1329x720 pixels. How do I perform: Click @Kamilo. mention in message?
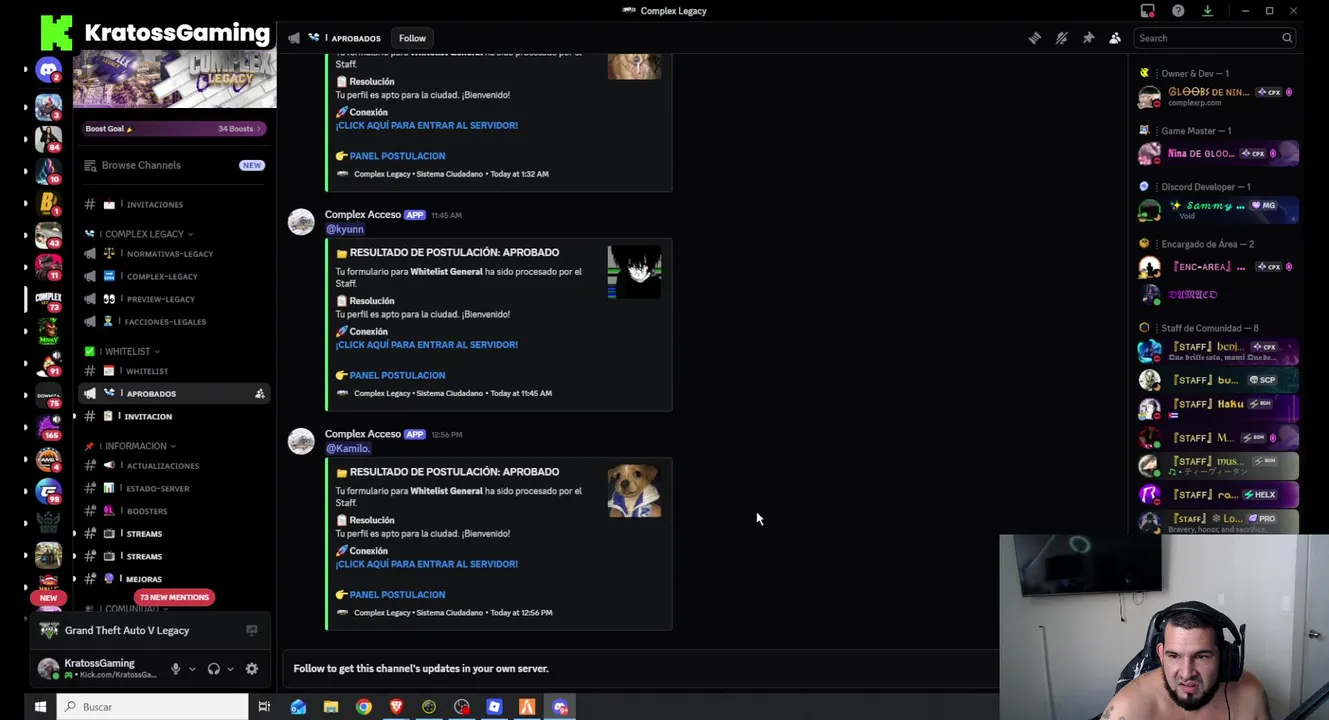(x=348, y=448)
